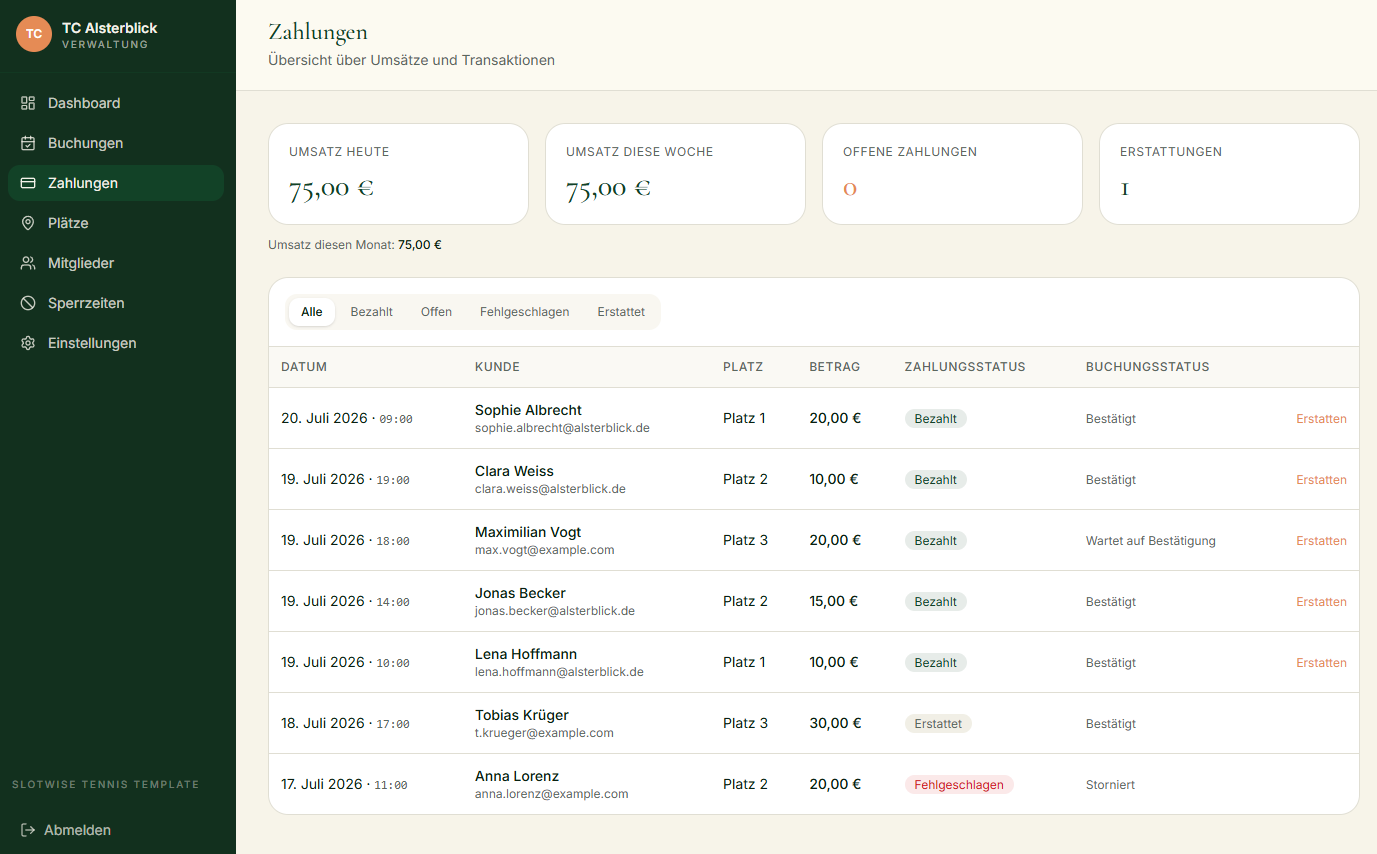Click the Buchungsstatus column header
Viewport: 1377px width, 854px height.
pos(1148,367)
